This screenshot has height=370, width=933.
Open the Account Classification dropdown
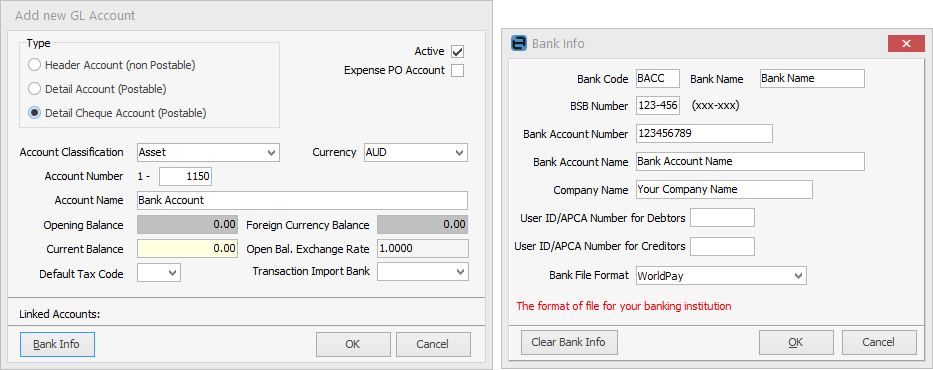(208, 152)
